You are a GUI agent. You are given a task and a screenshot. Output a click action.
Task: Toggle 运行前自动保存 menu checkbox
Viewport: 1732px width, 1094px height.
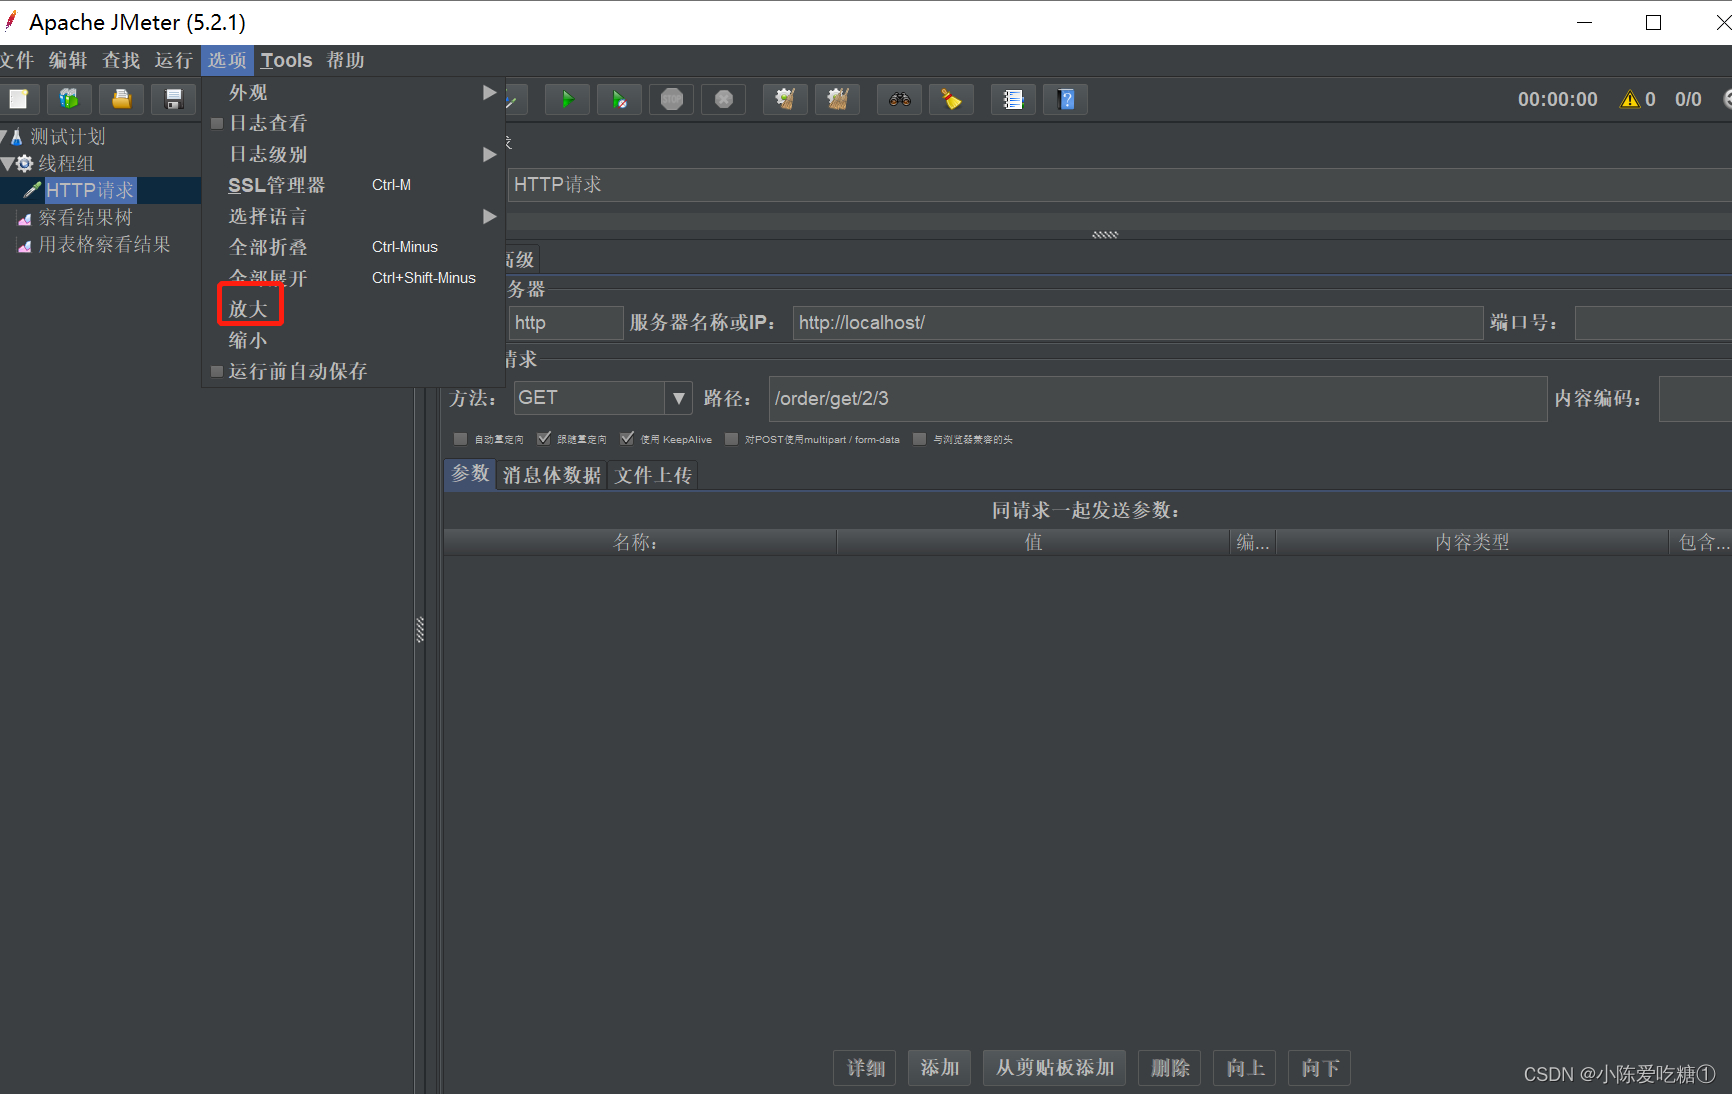217,371
